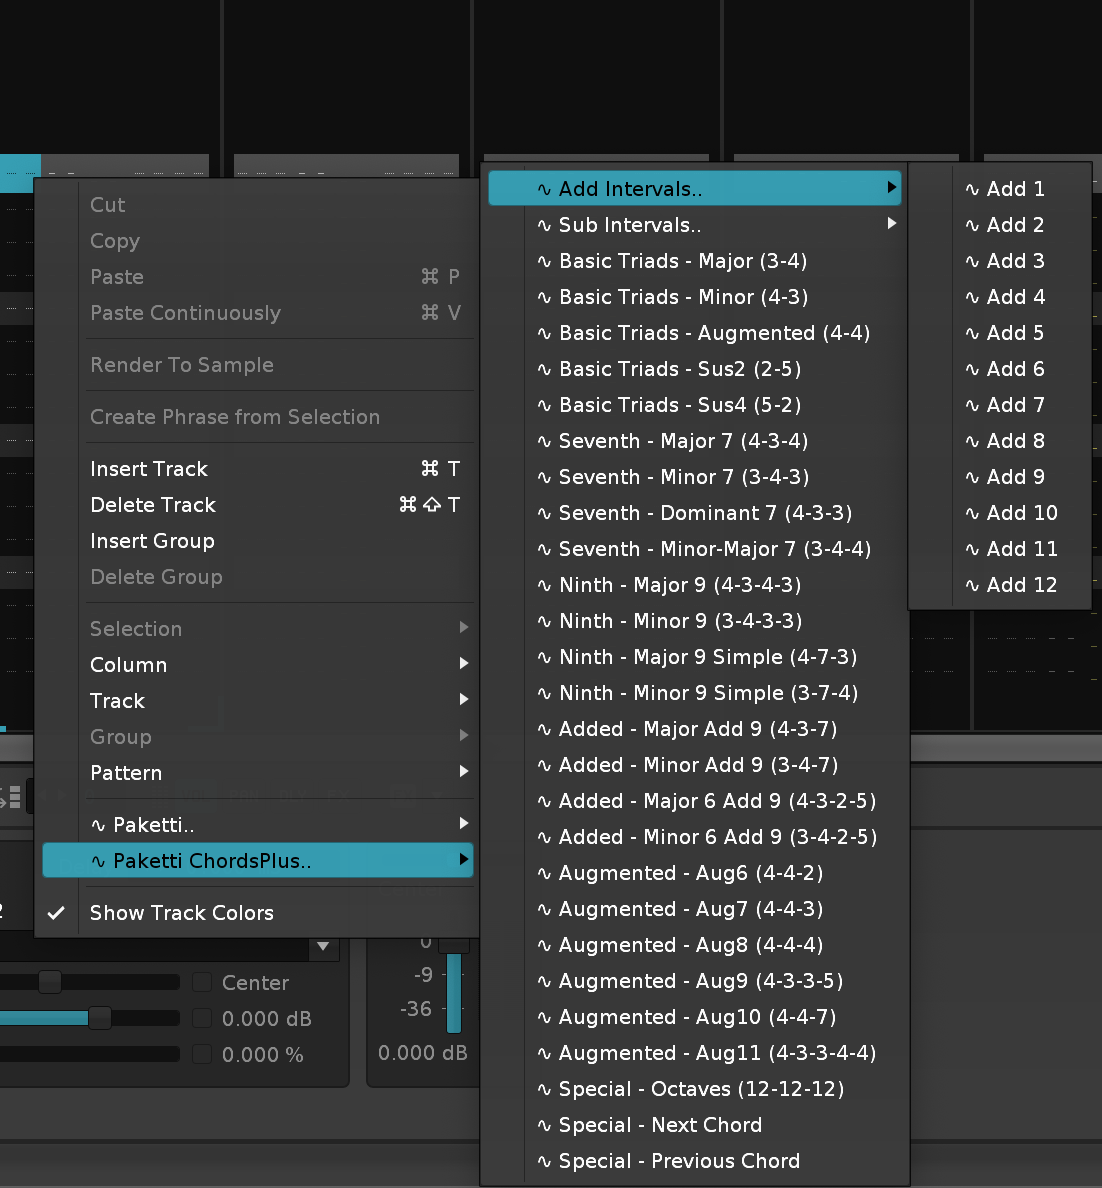Enable the checkbox beside the 0.000 % value

click(x=202, y=1054)
